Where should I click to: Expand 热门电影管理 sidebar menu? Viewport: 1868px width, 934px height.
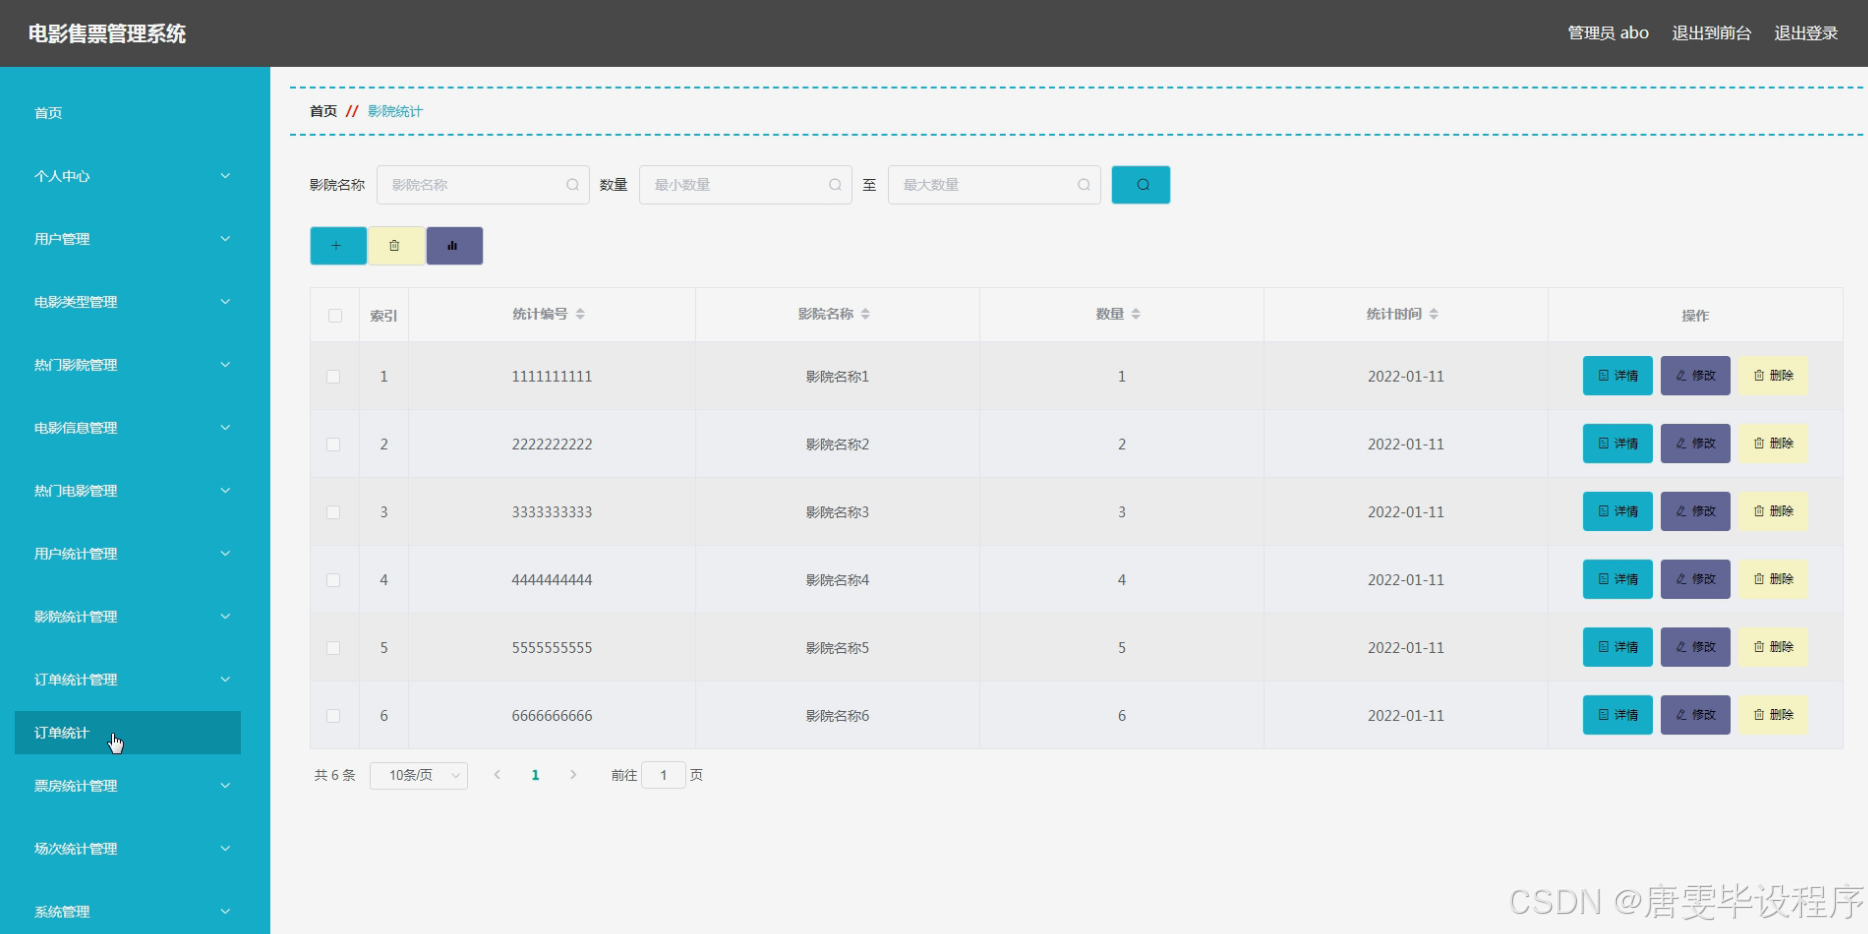pyautogui.click(x=128, y=491)
